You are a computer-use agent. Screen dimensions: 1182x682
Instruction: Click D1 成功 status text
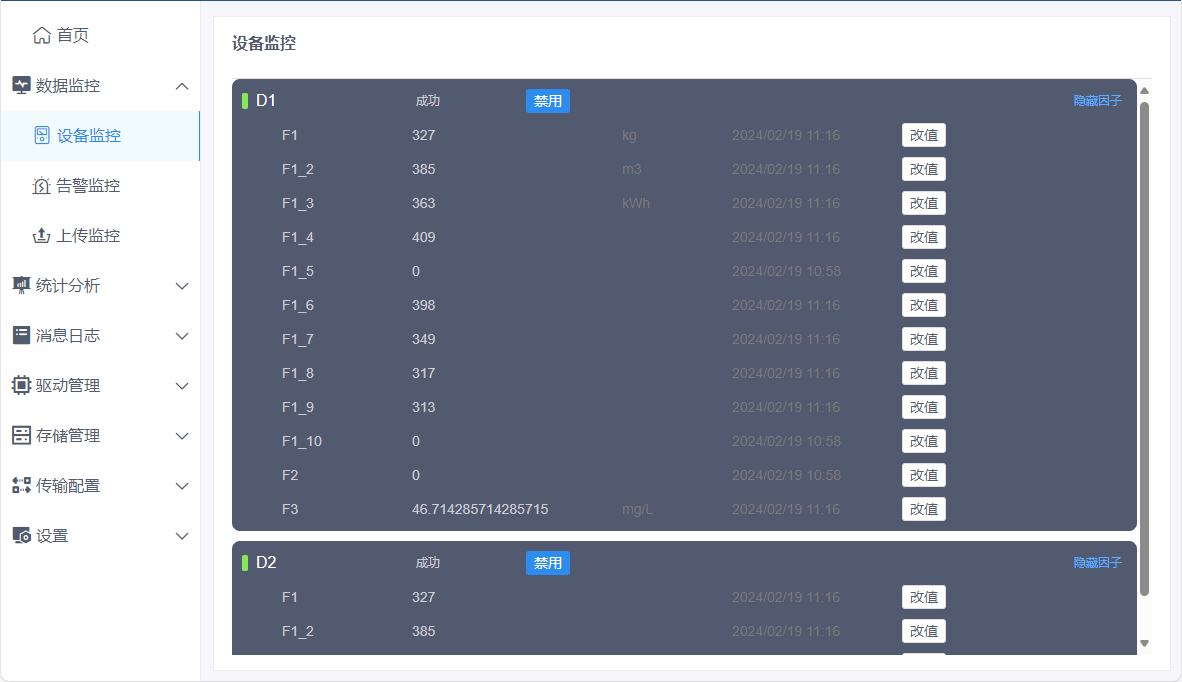coord(427,101)
